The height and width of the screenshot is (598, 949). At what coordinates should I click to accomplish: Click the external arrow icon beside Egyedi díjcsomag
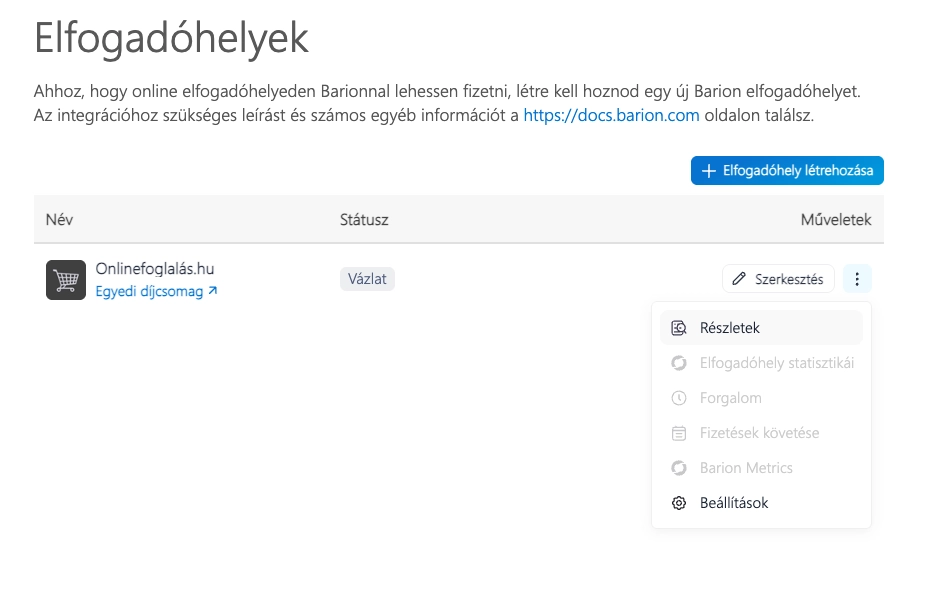tap(213, 292)
